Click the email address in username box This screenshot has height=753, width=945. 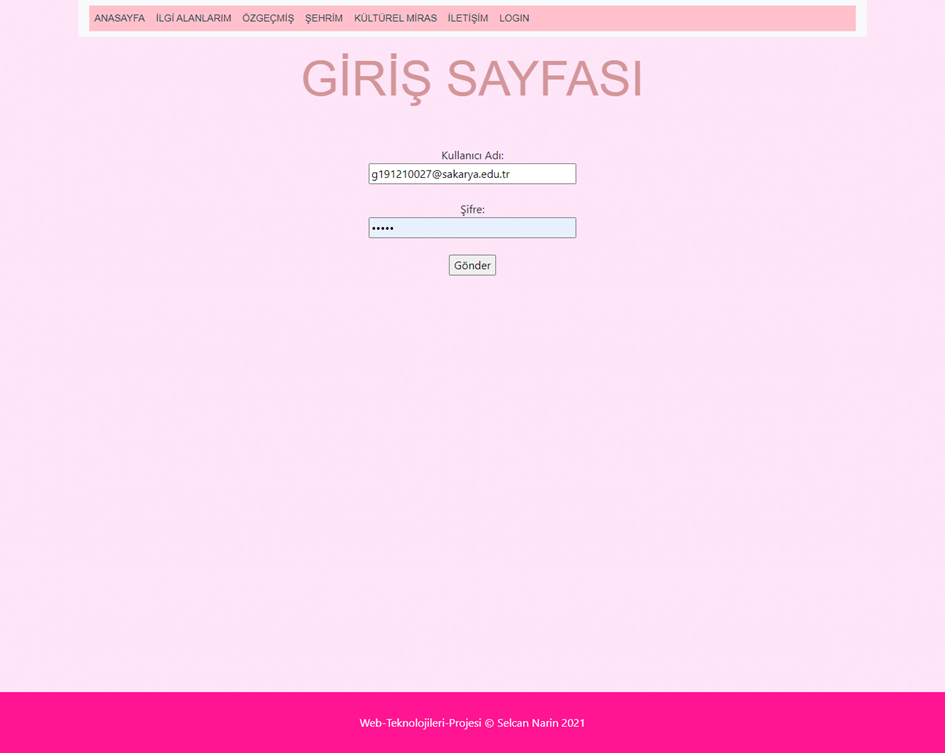[440, 173]
